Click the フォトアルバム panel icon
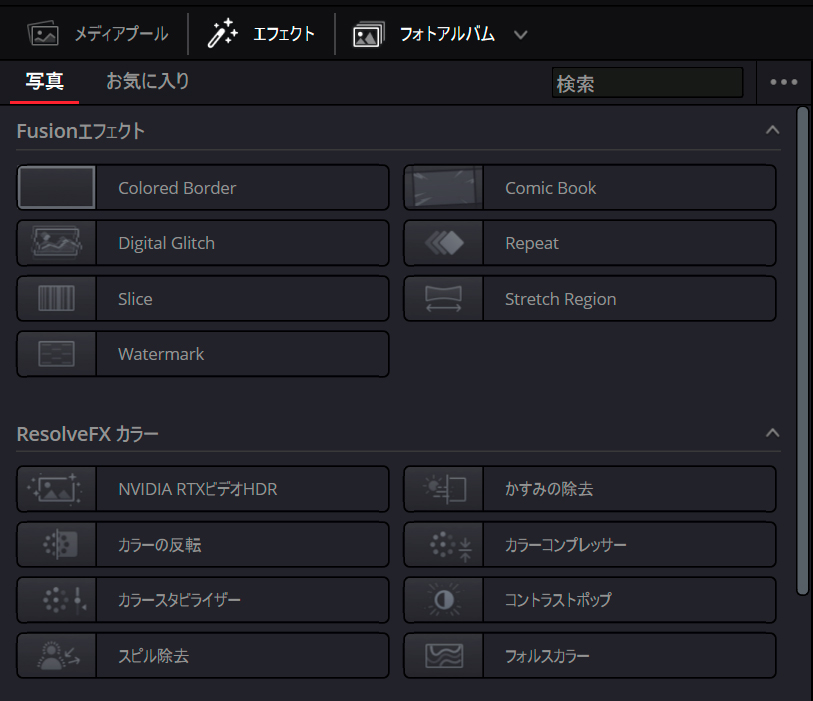Viewport: 813px width, 701px height. [368, 32]
